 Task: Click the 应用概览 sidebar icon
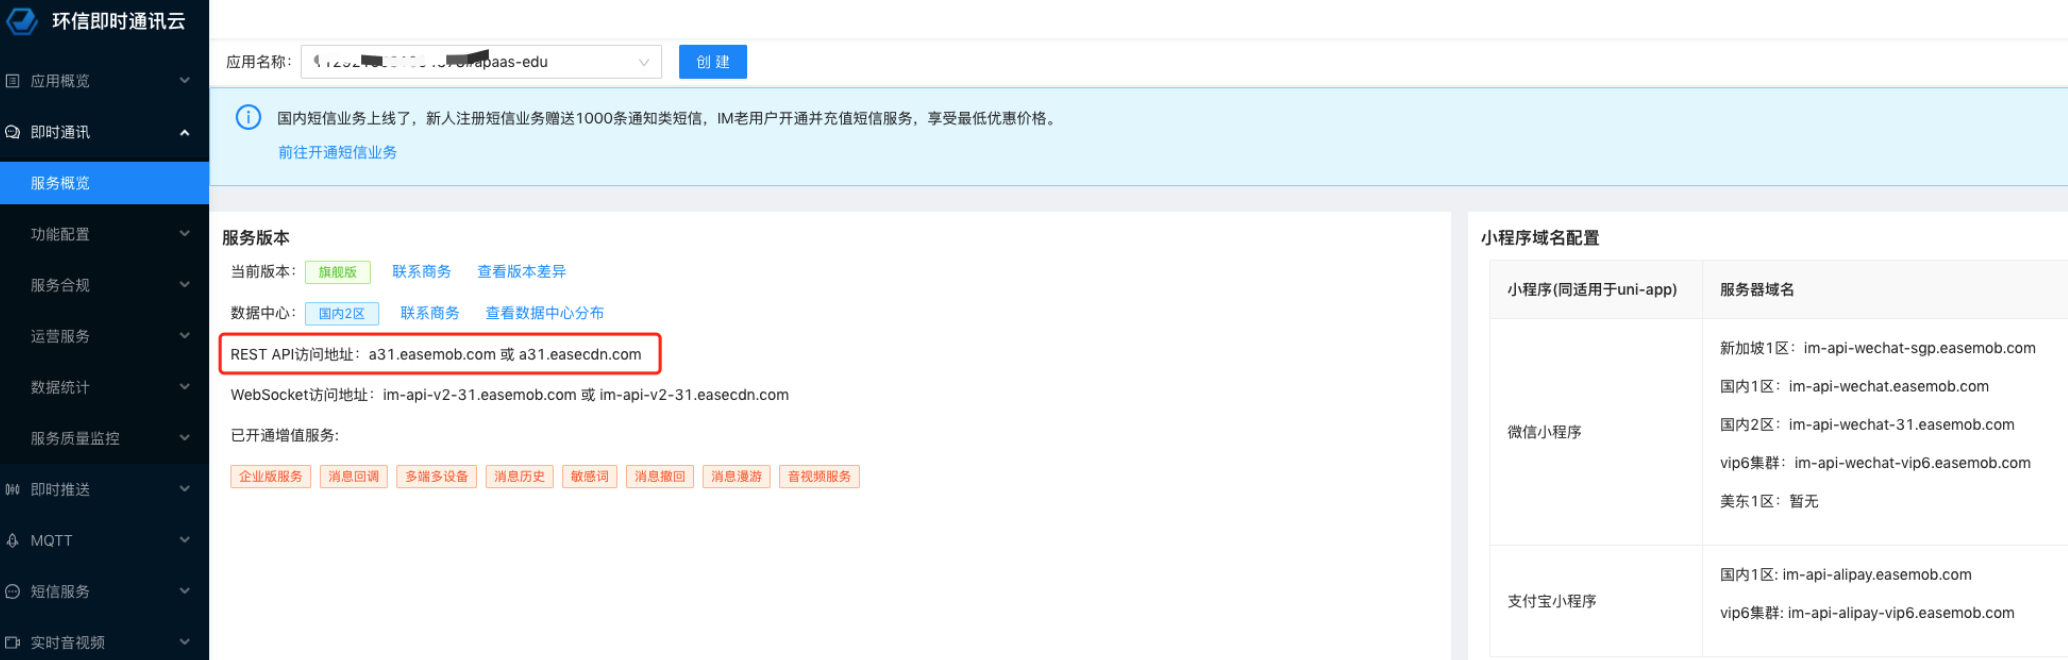pyautogui.click(x=13, y=81)
